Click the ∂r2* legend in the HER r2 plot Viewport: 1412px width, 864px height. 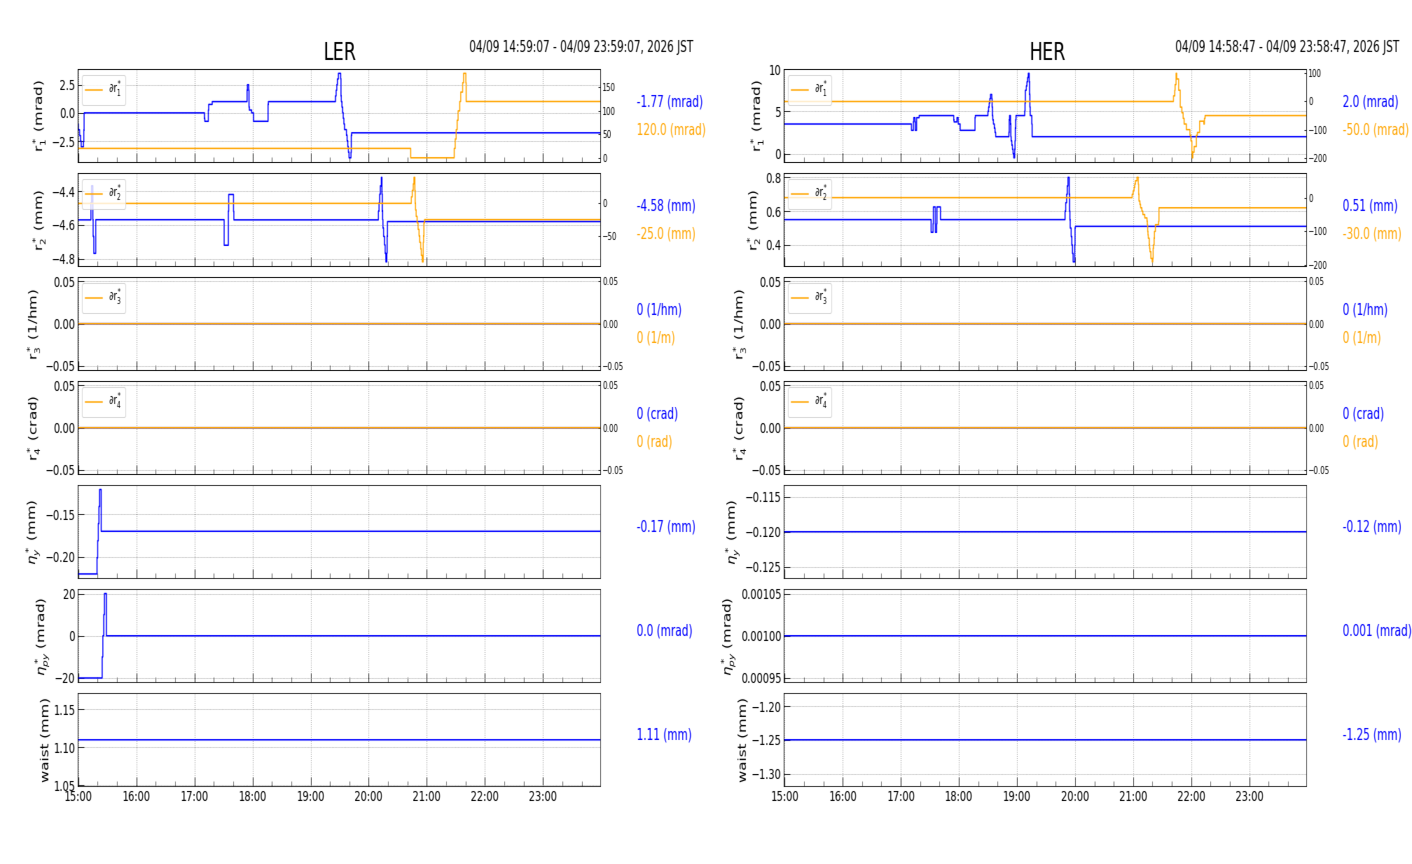(810, 194)
